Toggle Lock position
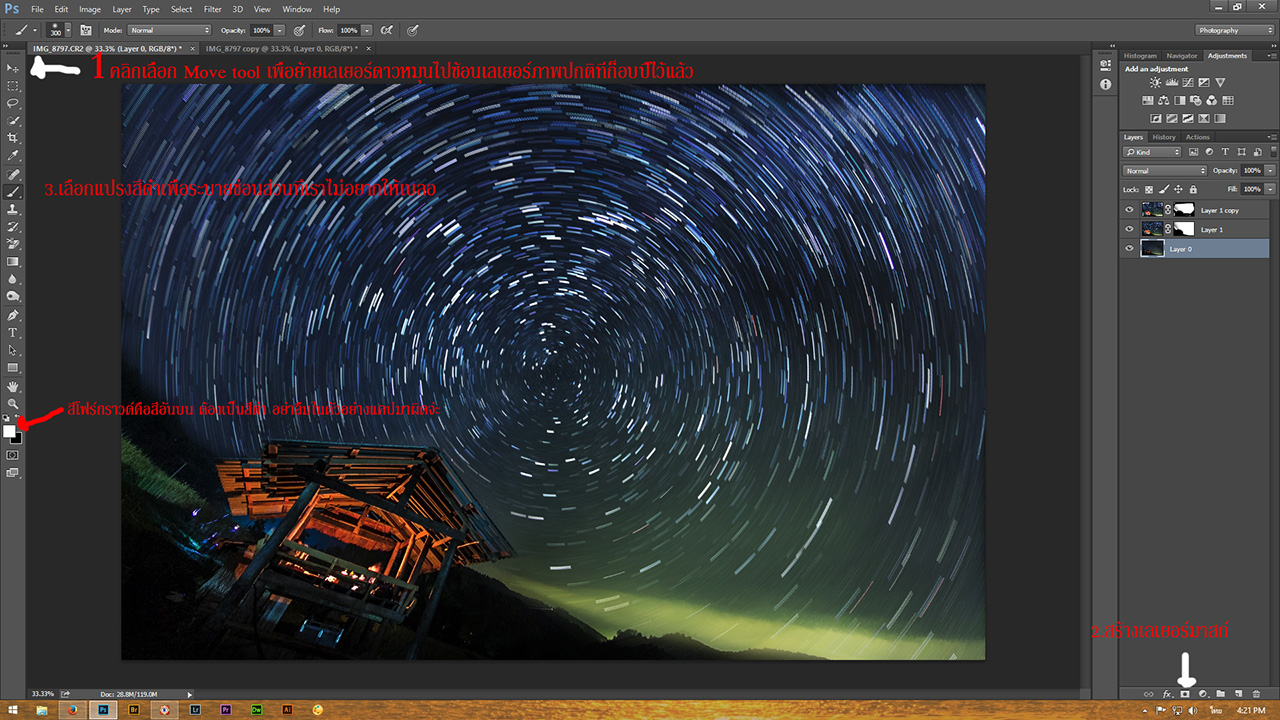This screenshot has height=720, width=1280. (1178, 189)
